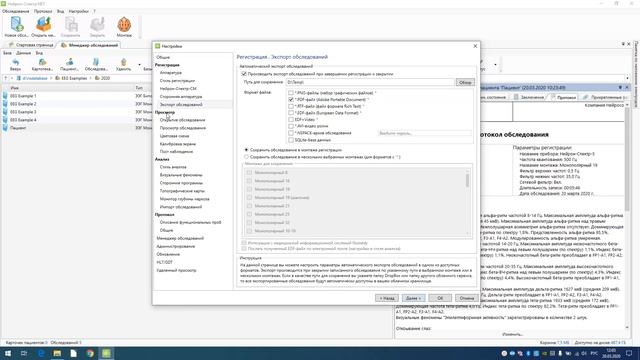This screenshot has width=640, height=360.
Task: Click the Картотека icon in manager toolbar
Action: (x=42, y=62)
